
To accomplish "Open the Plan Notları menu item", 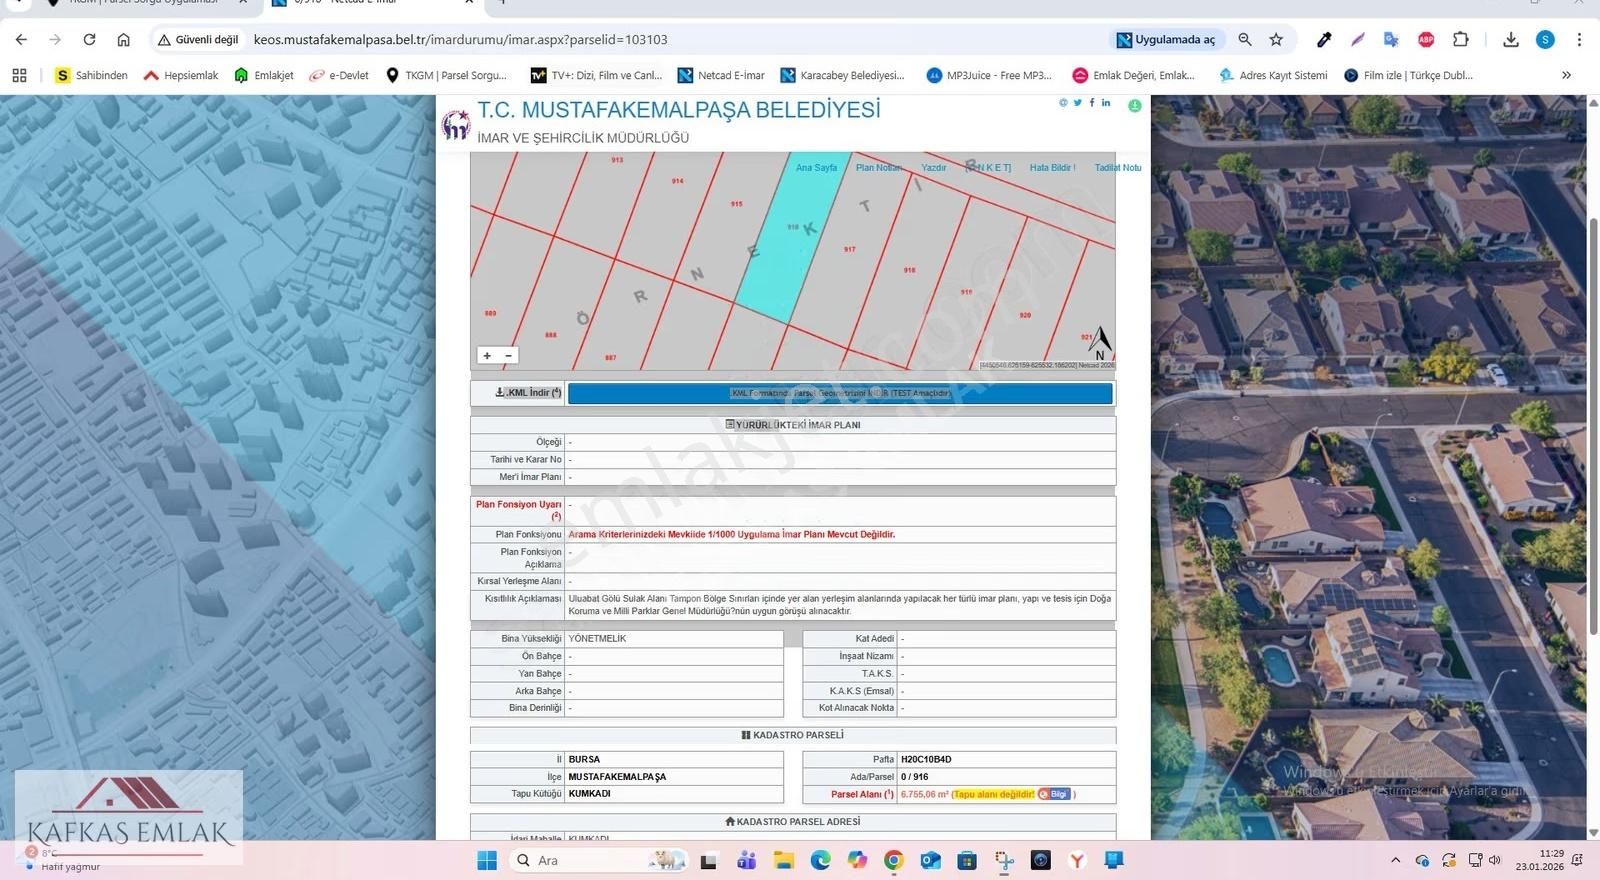I will [x=879, y=168].
